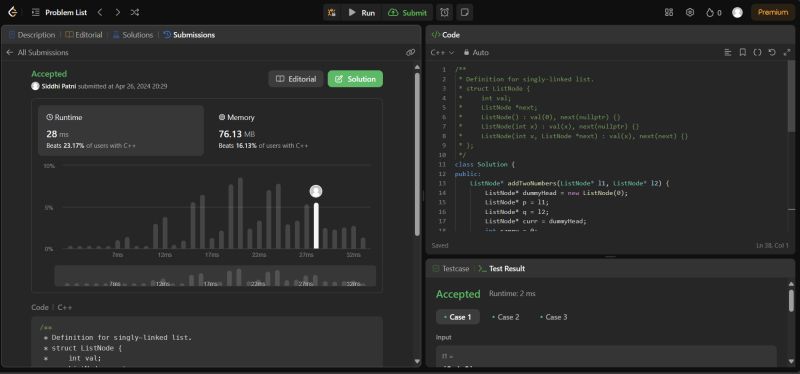Expand the code editor fullscreen icon
The width and height of the screenshot is (800, 374).
coord(787,53)
